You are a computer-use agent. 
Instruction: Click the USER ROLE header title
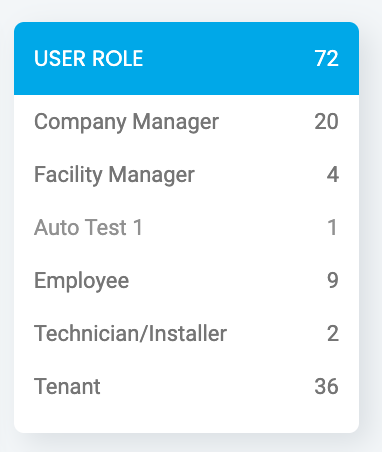click(89, 58)
